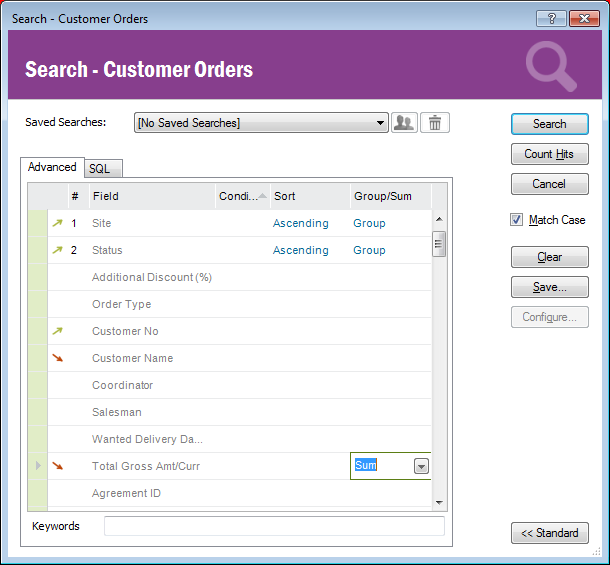610x565 pixels.
Task: Click the green arrow beside Customer No
Action: [57, 331]
